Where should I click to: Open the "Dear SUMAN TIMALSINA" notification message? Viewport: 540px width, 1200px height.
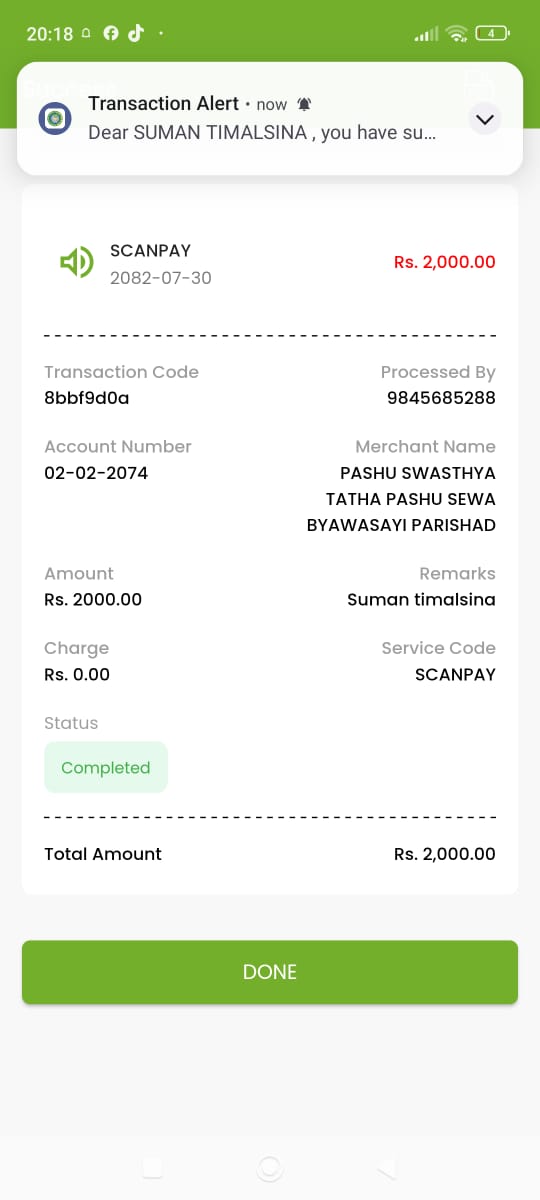(262, 132)
